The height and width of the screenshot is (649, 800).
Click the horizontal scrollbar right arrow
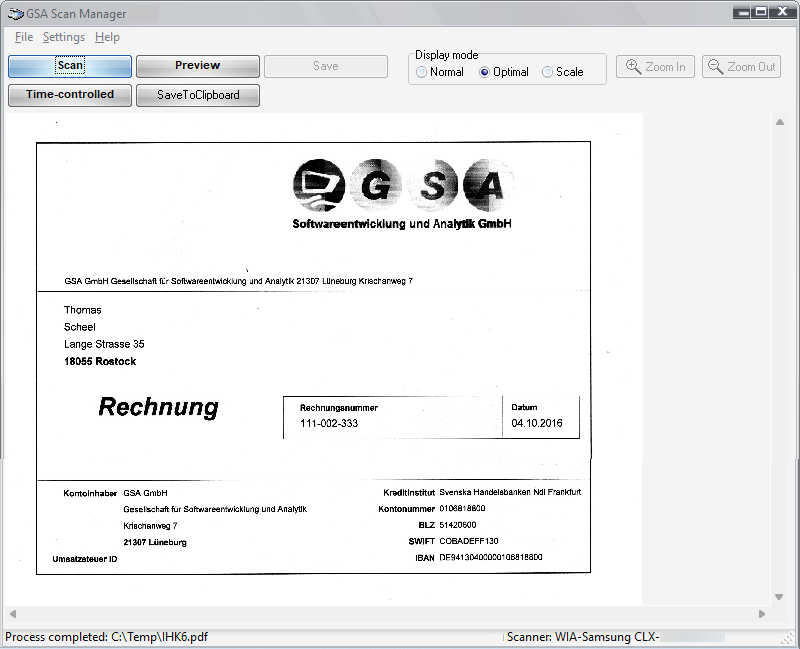tap(762, 614)
